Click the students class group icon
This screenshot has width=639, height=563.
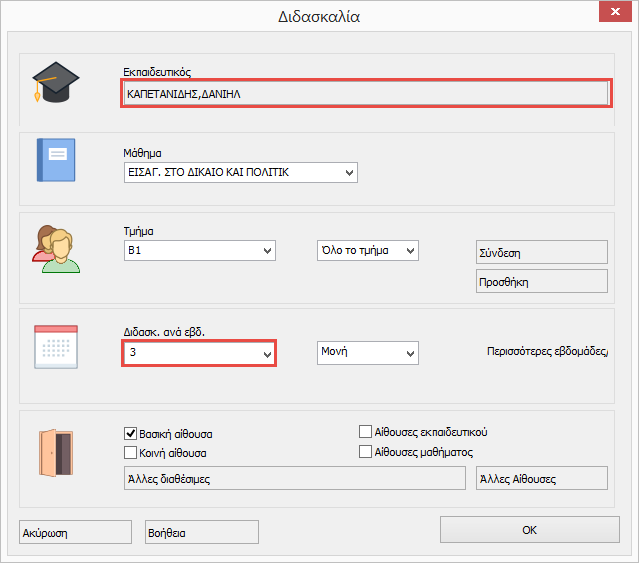tap(56, 248)
